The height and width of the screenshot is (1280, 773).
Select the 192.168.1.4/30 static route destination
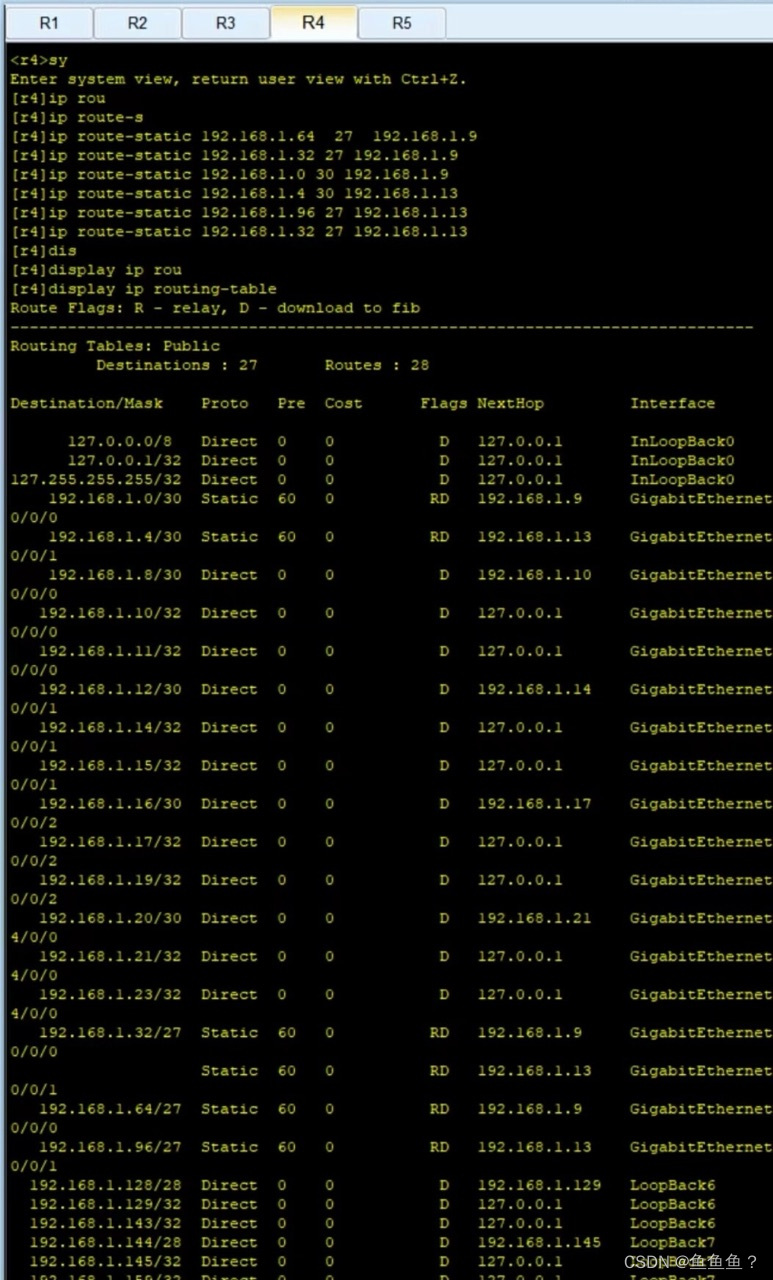(115, 537)
